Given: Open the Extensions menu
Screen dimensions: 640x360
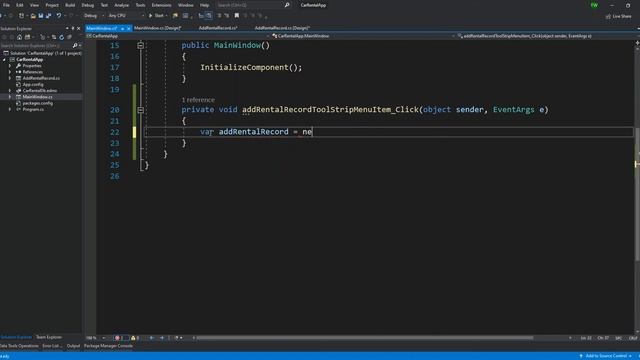Looking at the screenshot, I should point(161,5).
